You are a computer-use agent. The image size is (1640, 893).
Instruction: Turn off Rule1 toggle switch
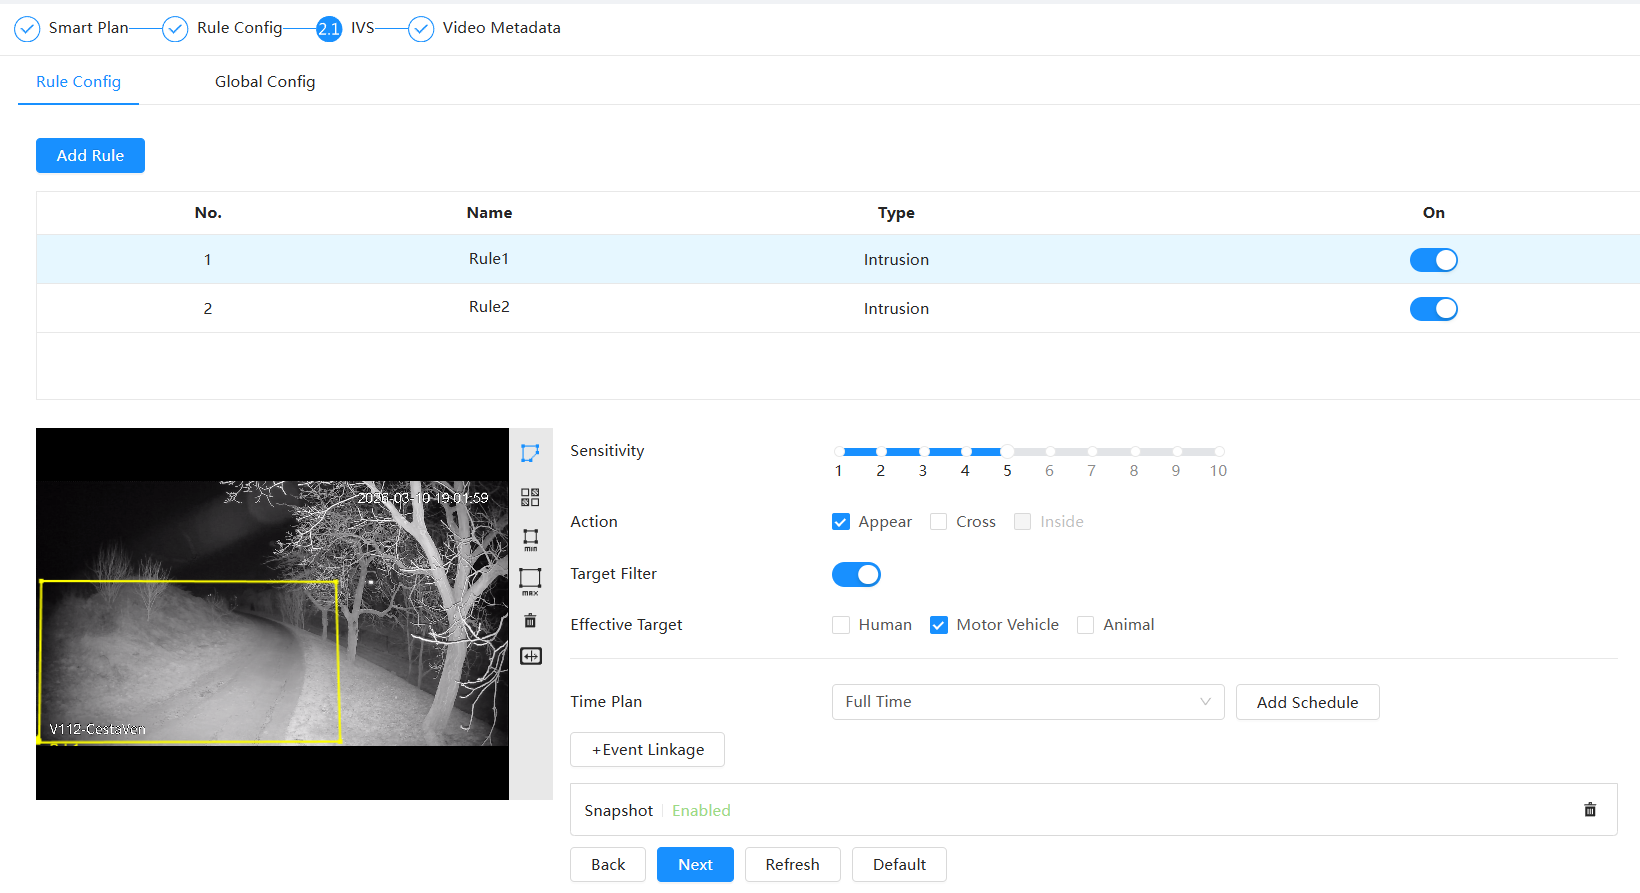tap(1433, 260)
